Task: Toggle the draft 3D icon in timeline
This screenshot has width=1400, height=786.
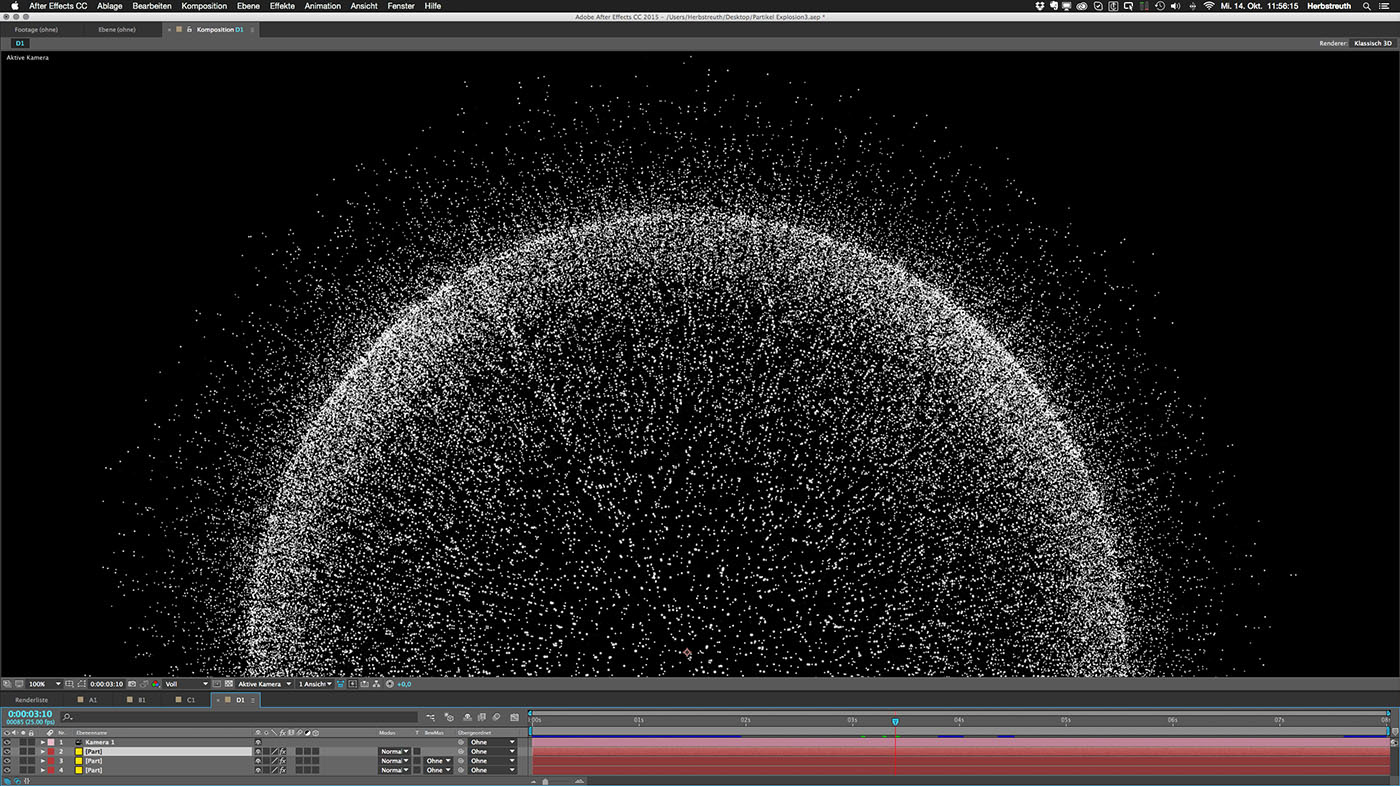Action: [449, 717]
